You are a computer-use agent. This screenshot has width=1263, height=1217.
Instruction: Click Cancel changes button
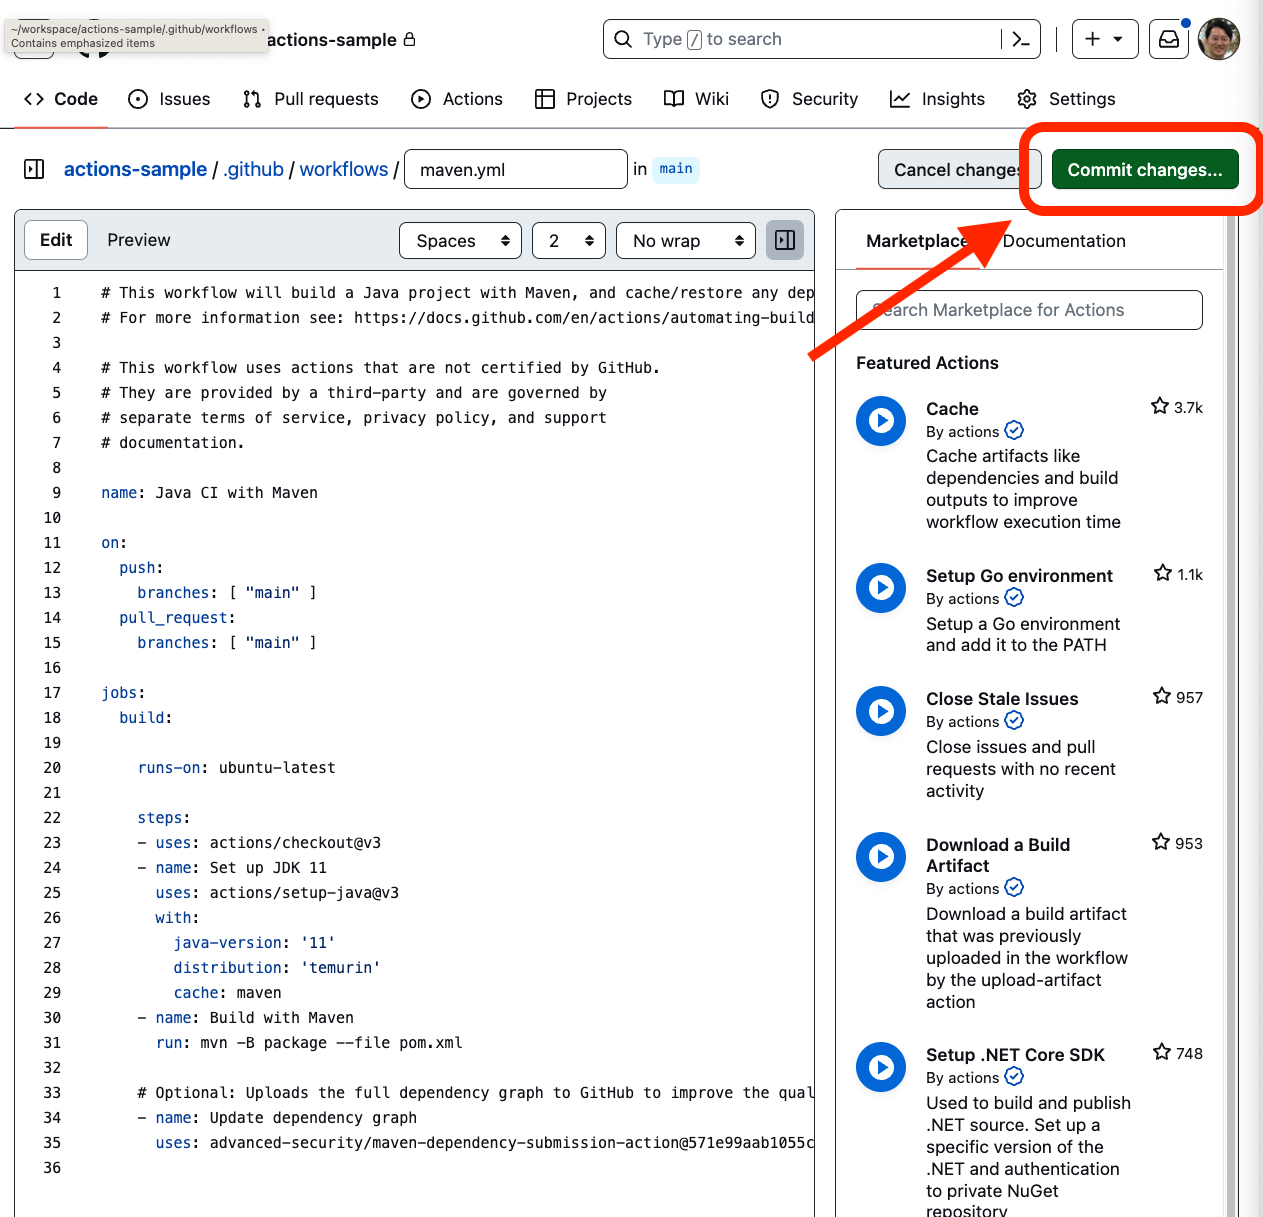tap(958, 169)
